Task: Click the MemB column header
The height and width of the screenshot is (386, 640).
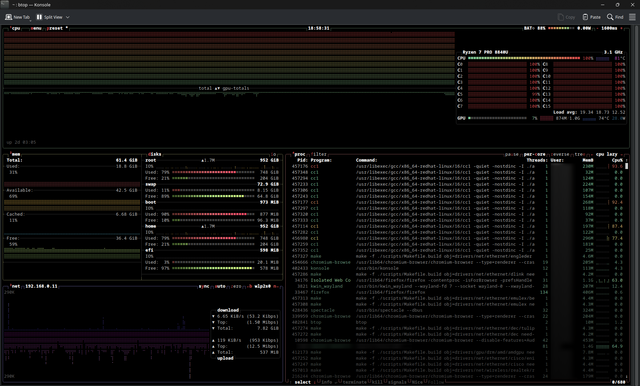Action: (588, 160)
